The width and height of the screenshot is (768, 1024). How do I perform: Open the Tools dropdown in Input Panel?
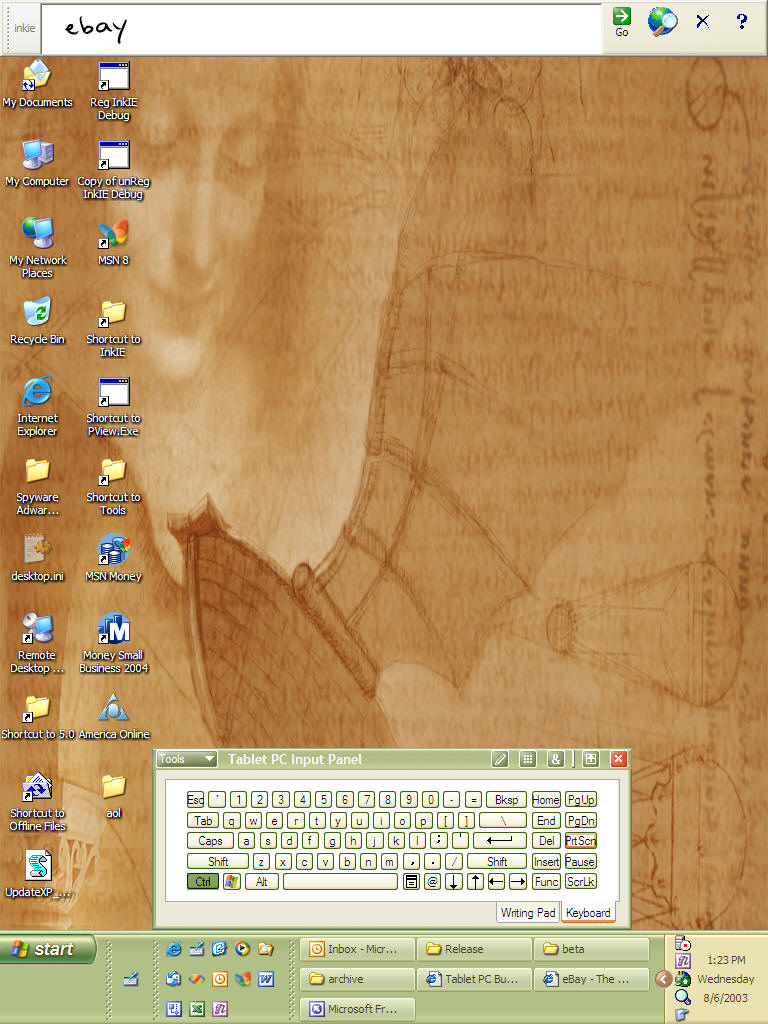coord(187,759)
